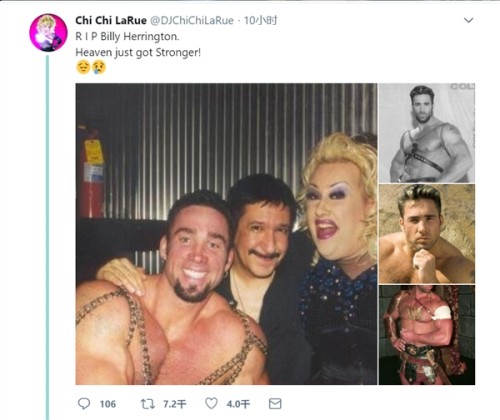Click the 4.0千 likes count
Screen dimensions: 500x420
coord(238,404)
